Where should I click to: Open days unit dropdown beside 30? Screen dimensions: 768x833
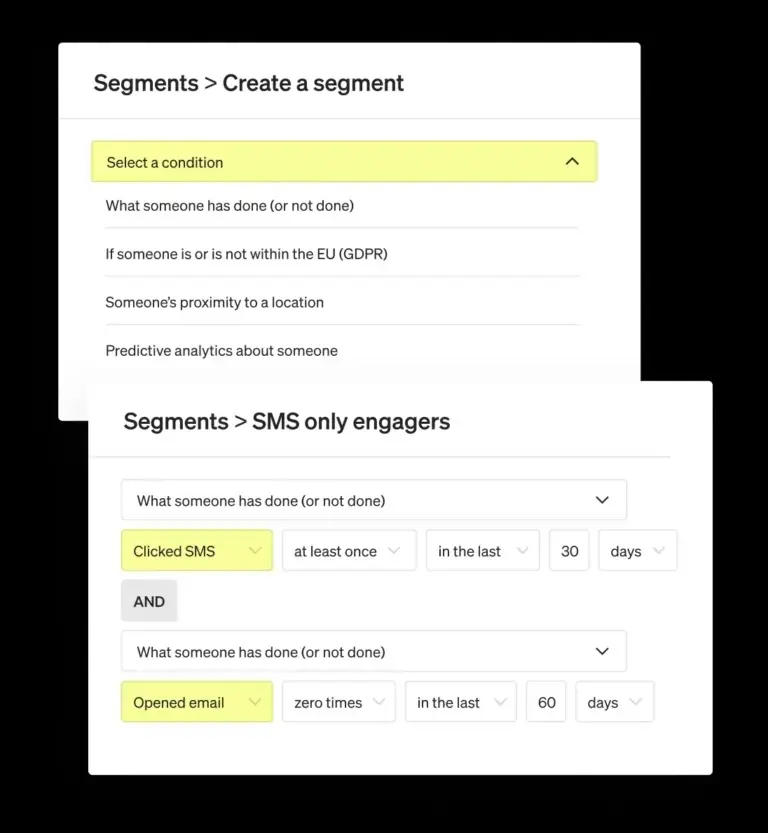(637, 551)
